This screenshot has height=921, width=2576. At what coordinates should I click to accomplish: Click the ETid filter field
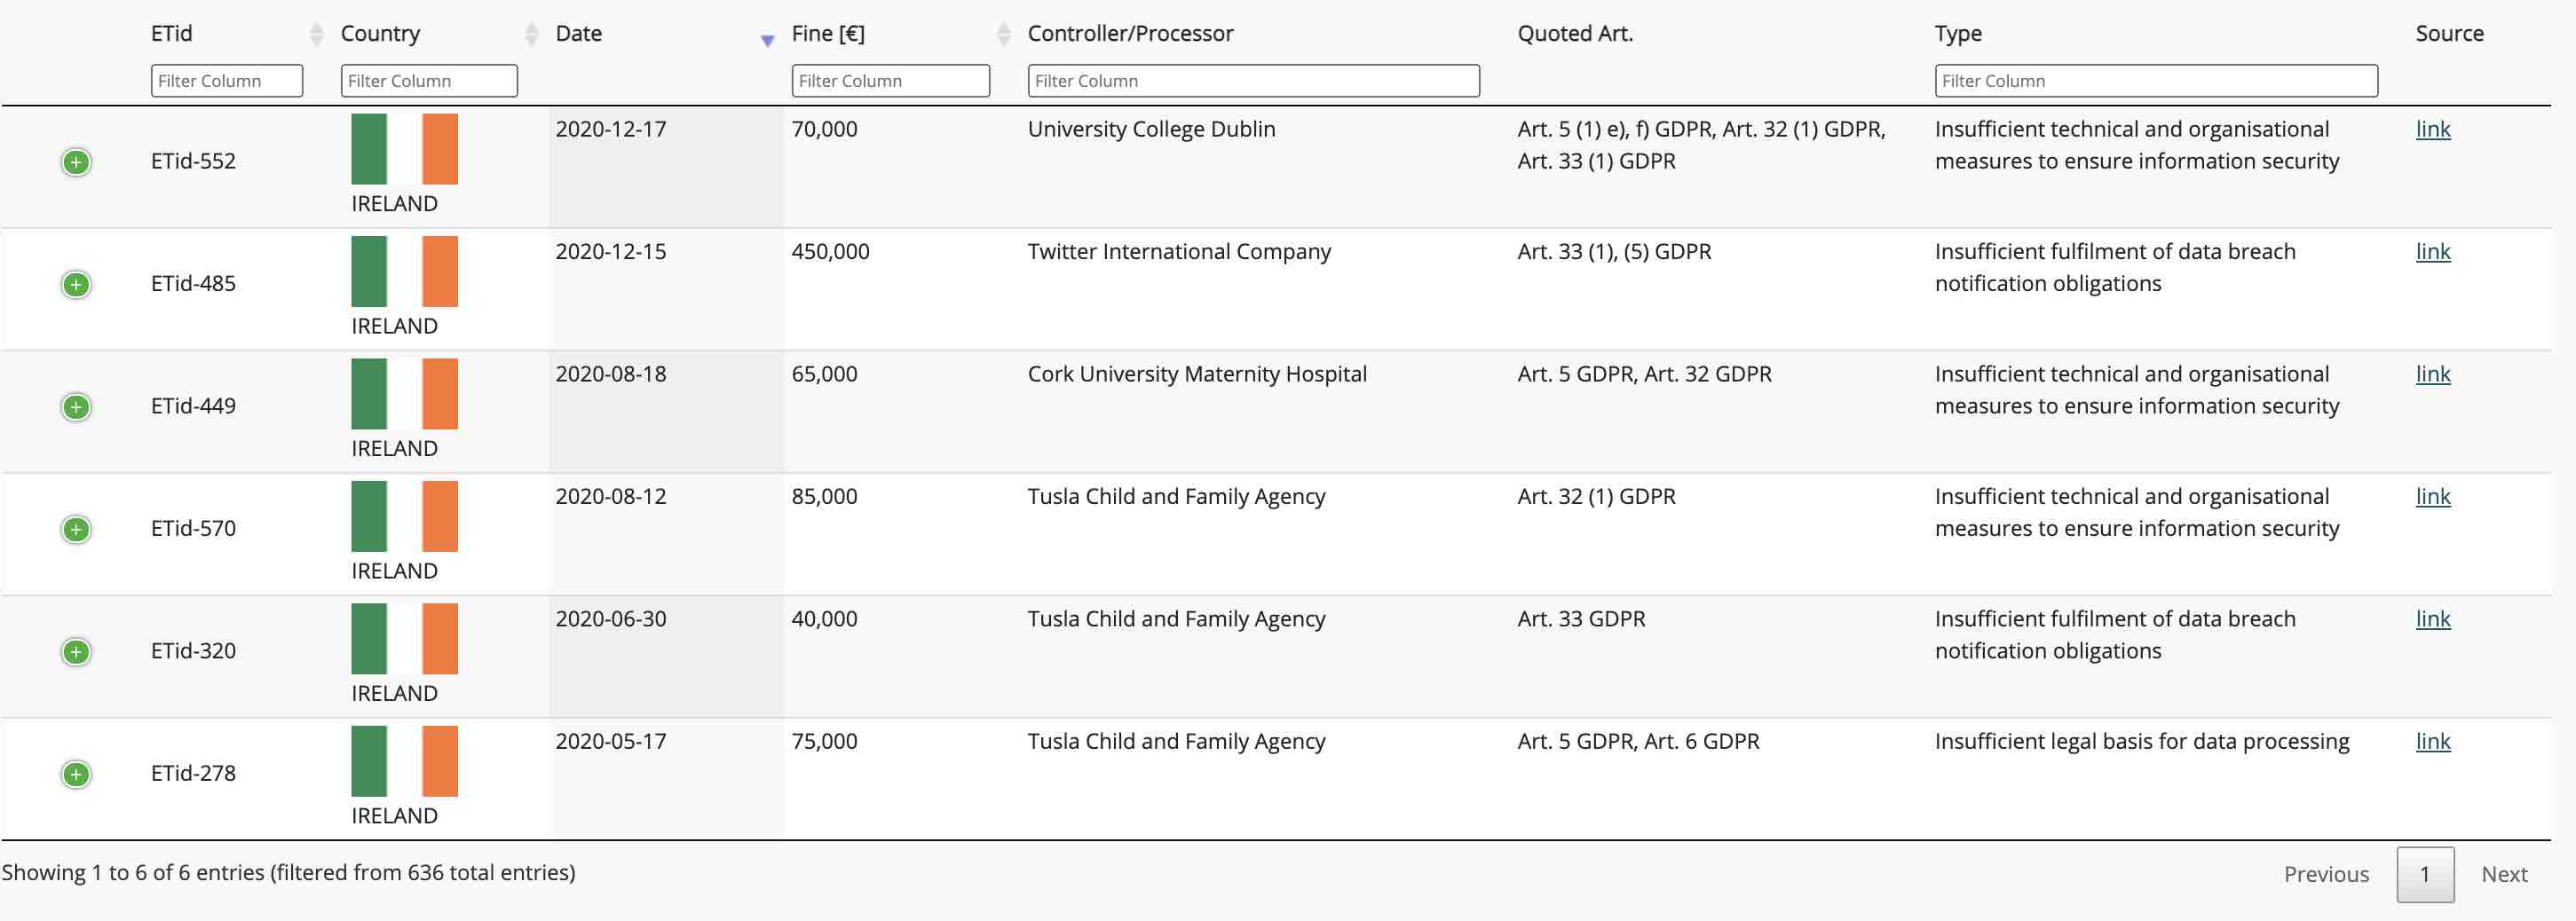[x=227, y=81]
